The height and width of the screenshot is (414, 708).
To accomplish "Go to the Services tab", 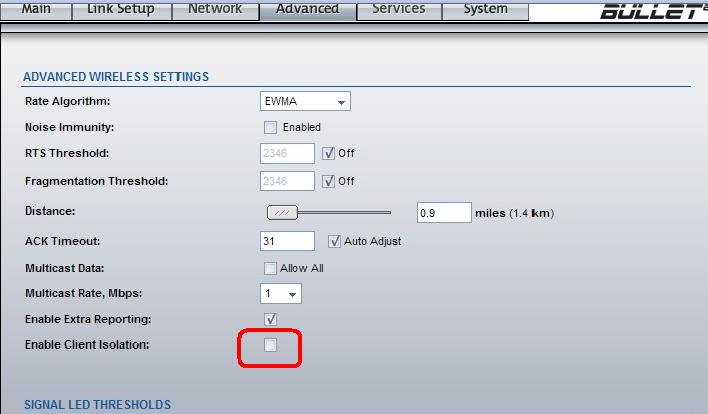I will [399, 10].
